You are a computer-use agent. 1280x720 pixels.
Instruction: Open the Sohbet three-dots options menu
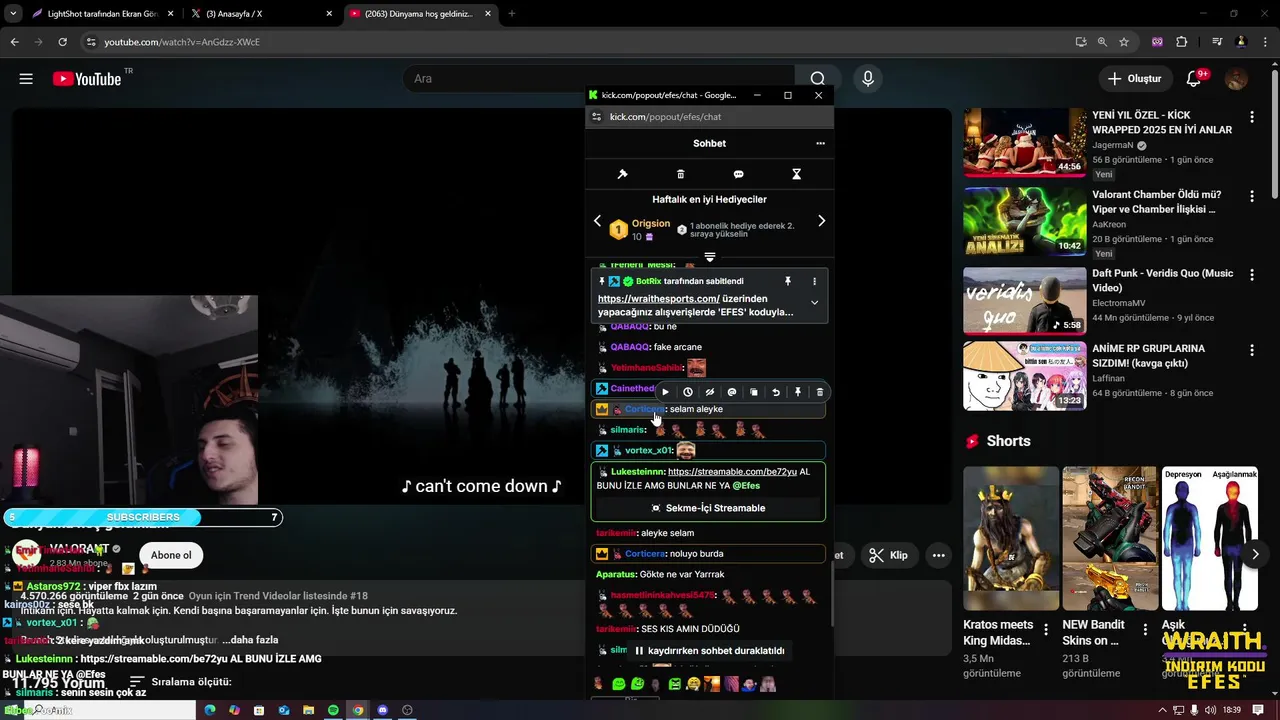[820, 143]
